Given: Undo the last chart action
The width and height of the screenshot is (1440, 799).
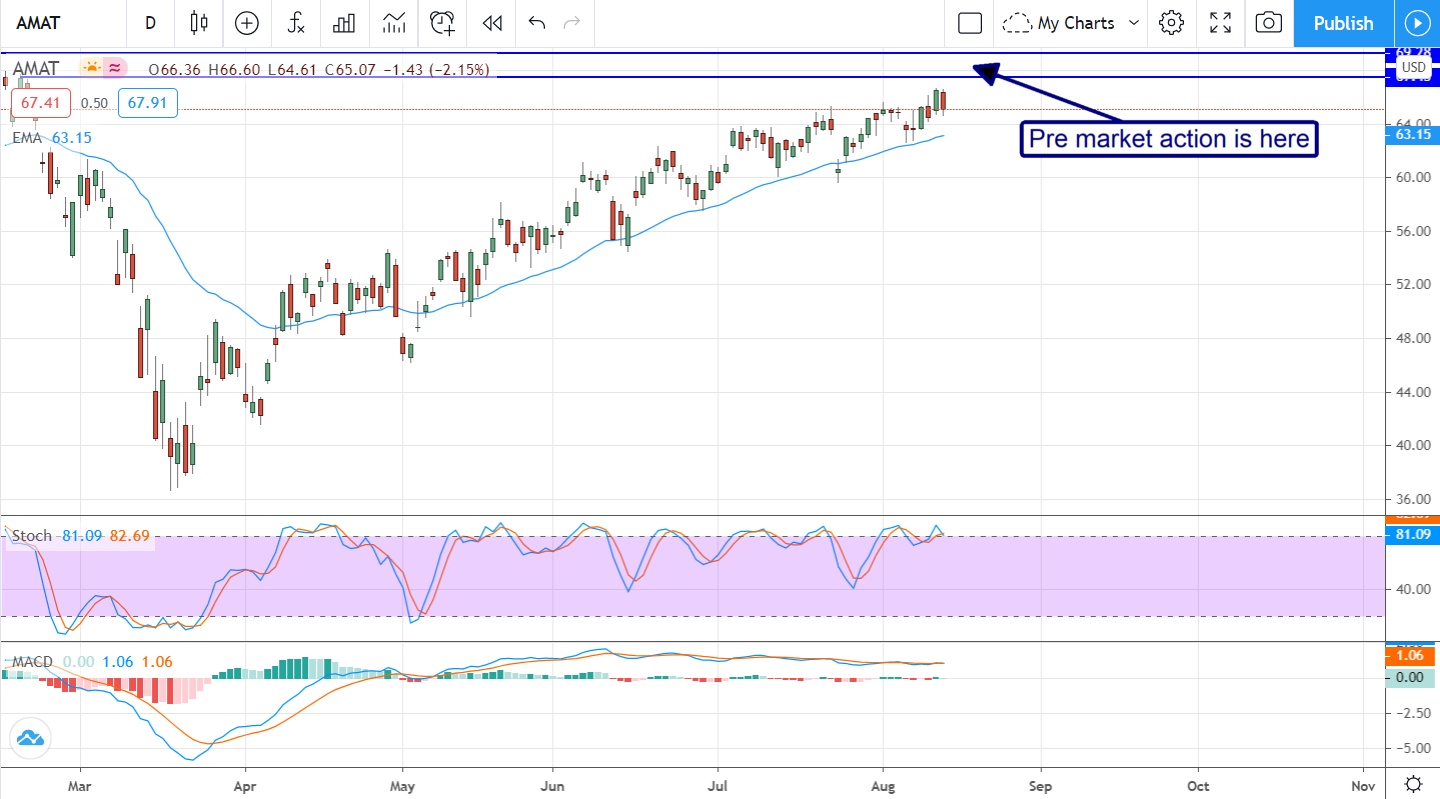Looking at the screenshot, I should (x=537, y=23).
